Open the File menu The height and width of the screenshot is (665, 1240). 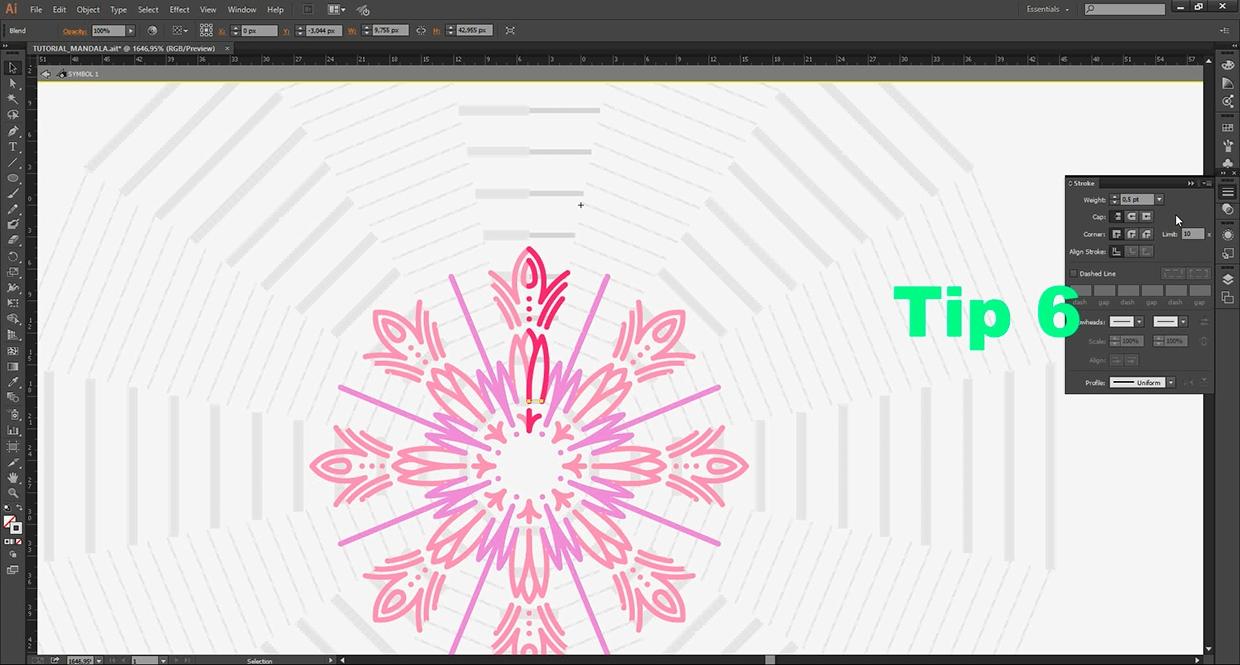pos(36,10)
